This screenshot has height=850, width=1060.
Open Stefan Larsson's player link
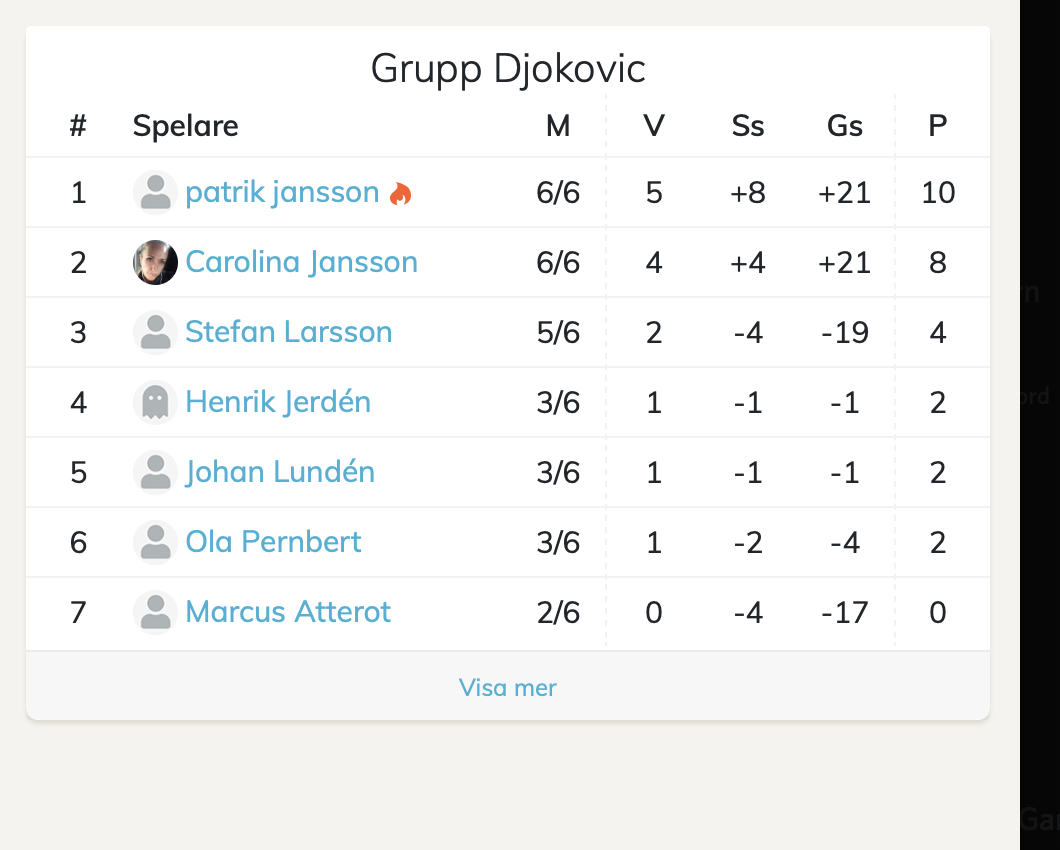pos(288,332)
